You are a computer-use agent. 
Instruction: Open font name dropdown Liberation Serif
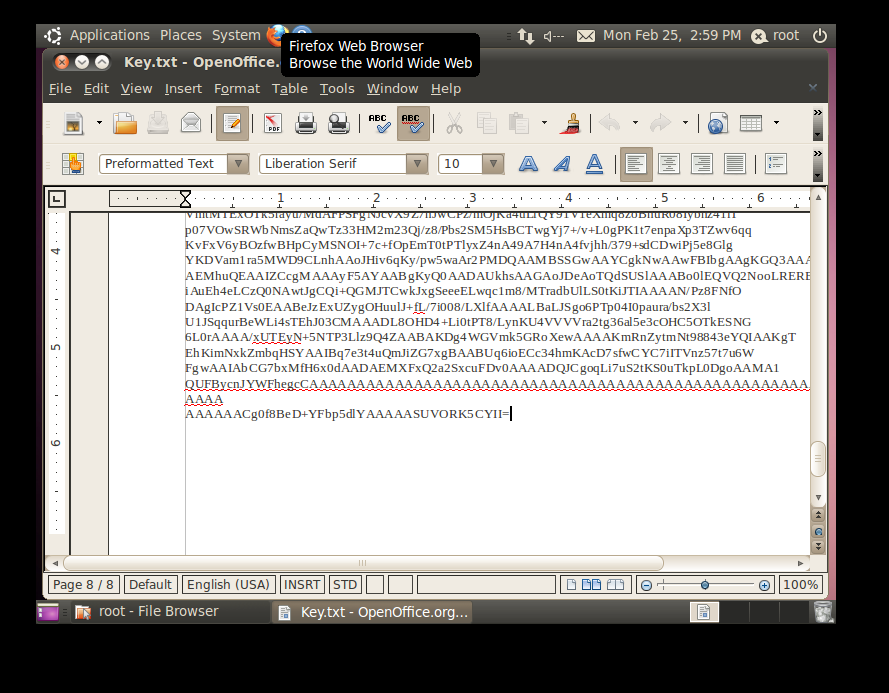[x=417, y=164]
